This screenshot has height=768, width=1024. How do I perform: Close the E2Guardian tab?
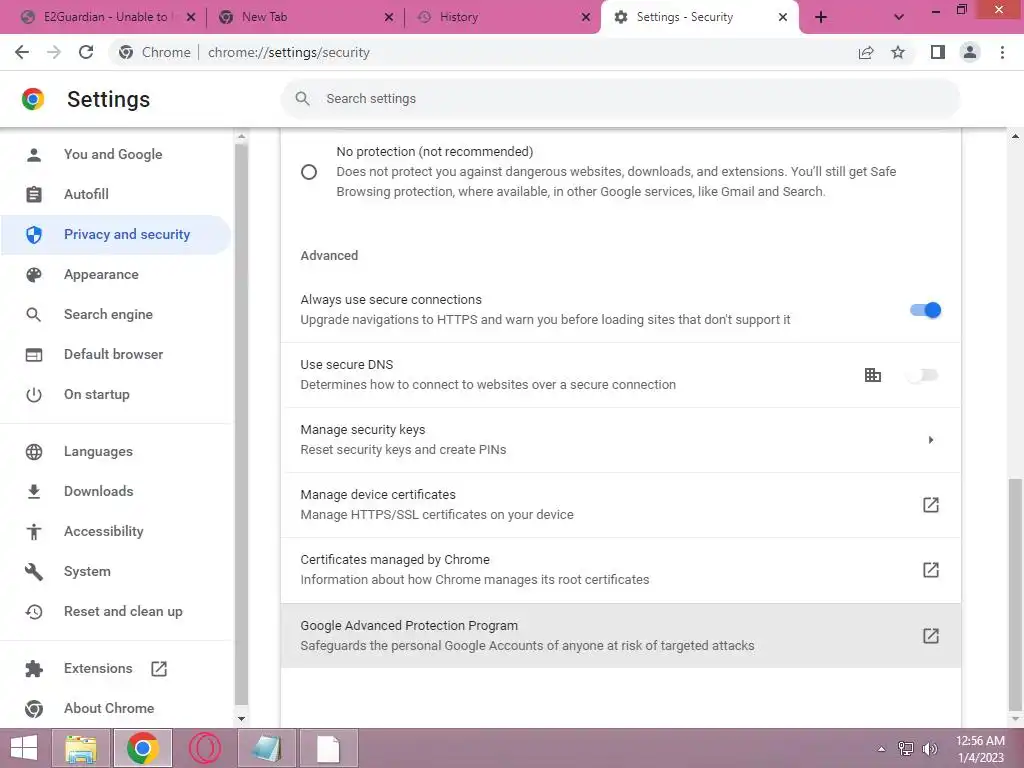[191, 18]
